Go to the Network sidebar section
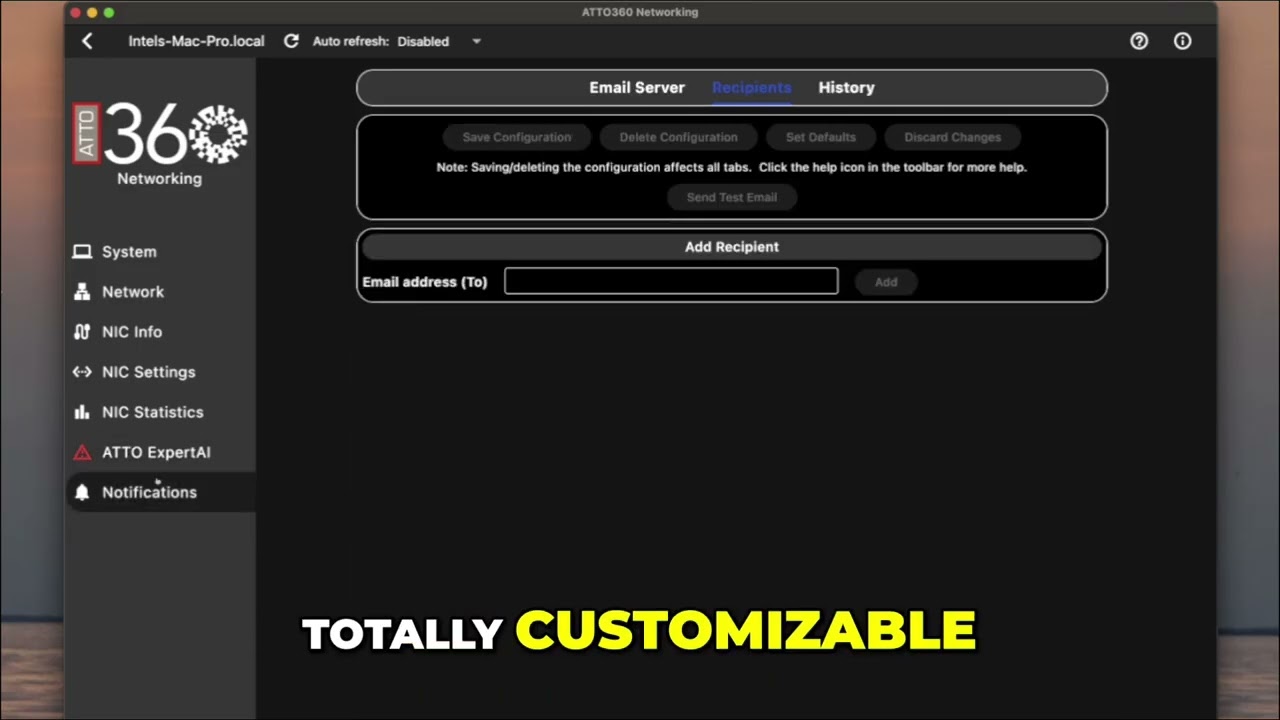 pos(161,292)
